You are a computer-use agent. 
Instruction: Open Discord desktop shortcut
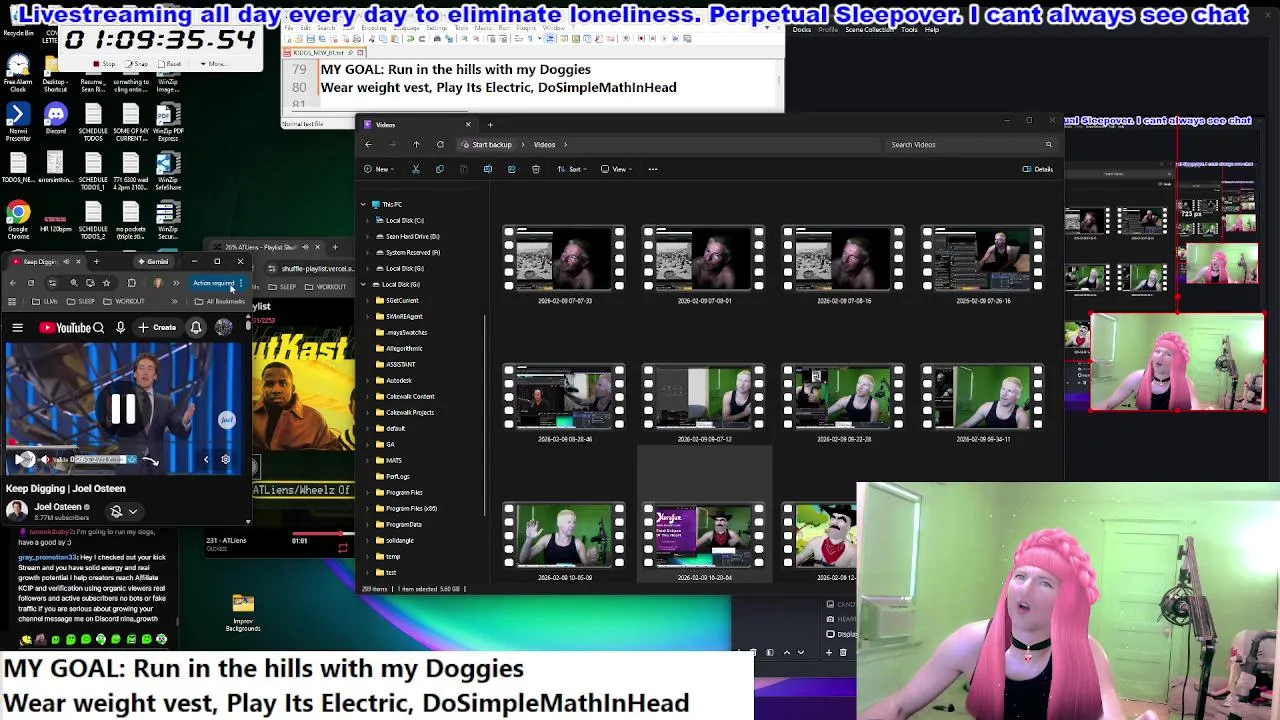point(55,120)
